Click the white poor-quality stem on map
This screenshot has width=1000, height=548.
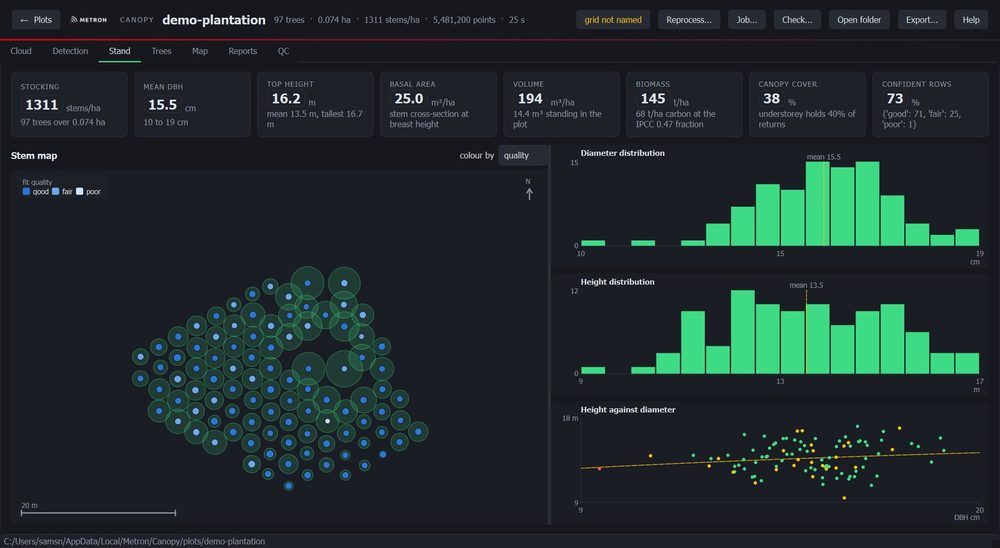click(x=328, y=421)
